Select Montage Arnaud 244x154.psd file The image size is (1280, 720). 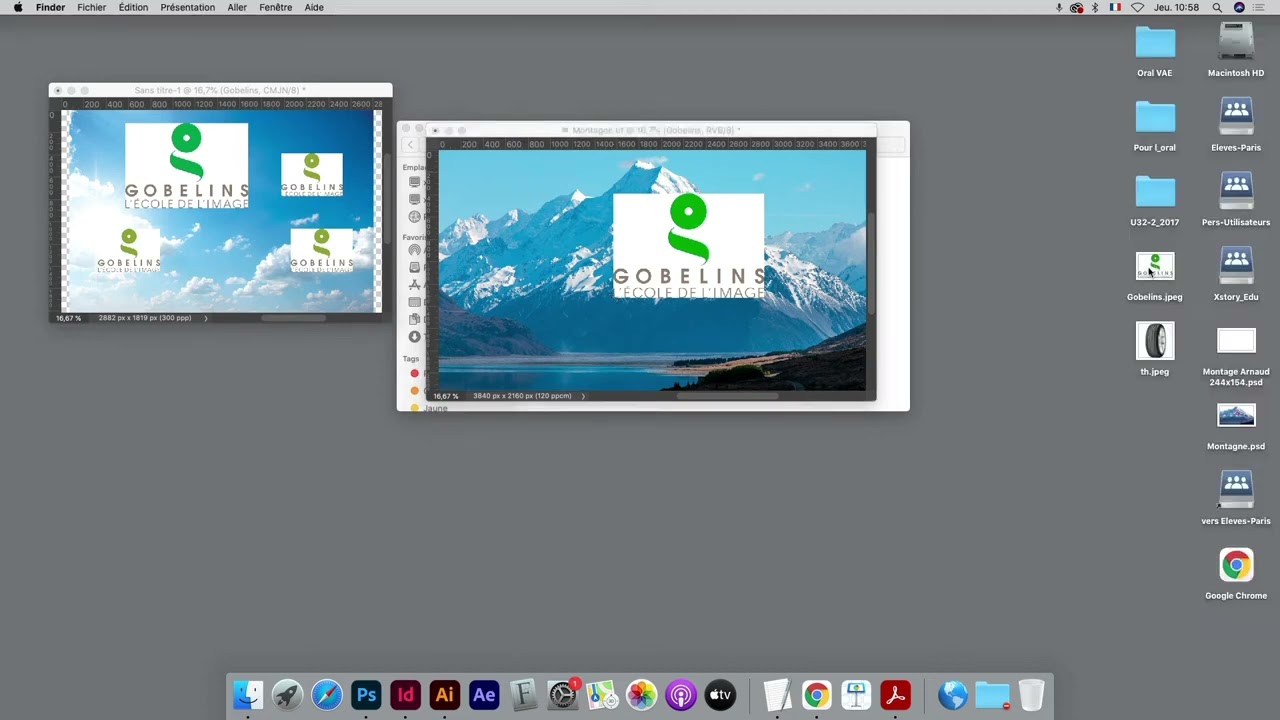coord(1236,341)
